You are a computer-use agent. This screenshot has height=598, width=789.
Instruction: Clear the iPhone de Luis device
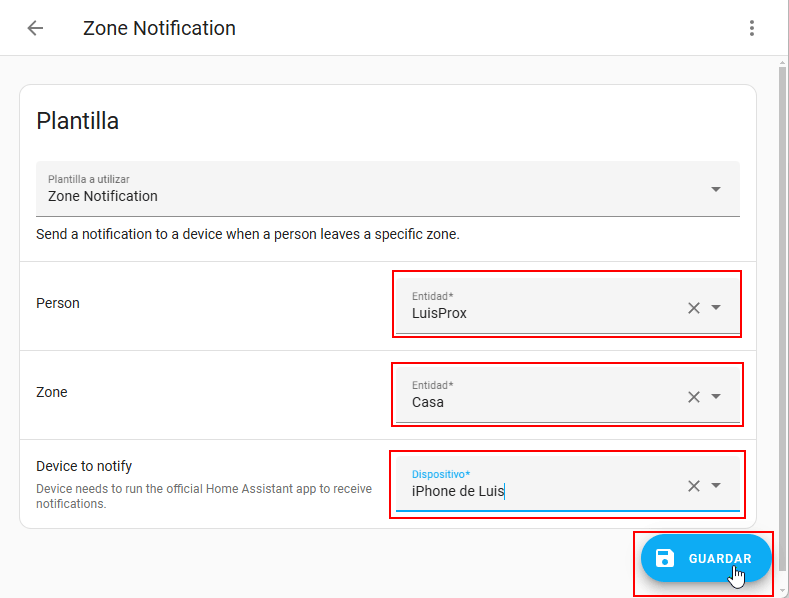pyautogui.click(x=694, y=486)
